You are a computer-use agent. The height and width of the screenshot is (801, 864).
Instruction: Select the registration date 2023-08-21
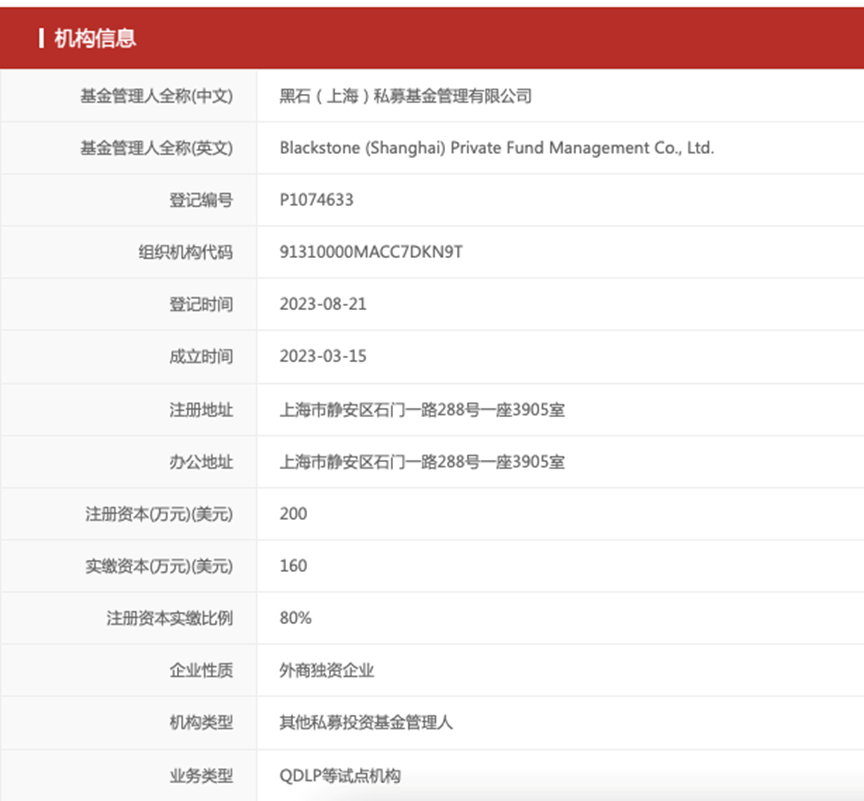point(323,304)
